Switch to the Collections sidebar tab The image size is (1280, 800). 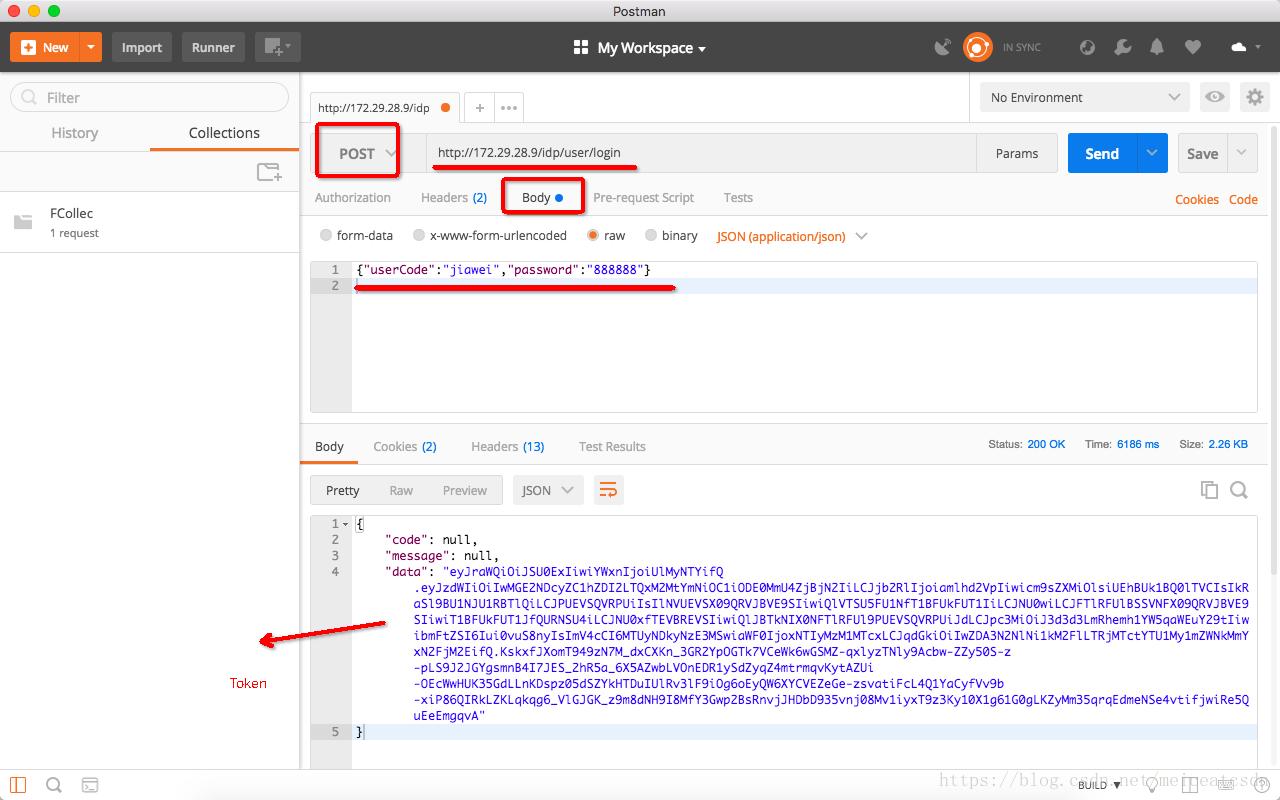point(224,133)
